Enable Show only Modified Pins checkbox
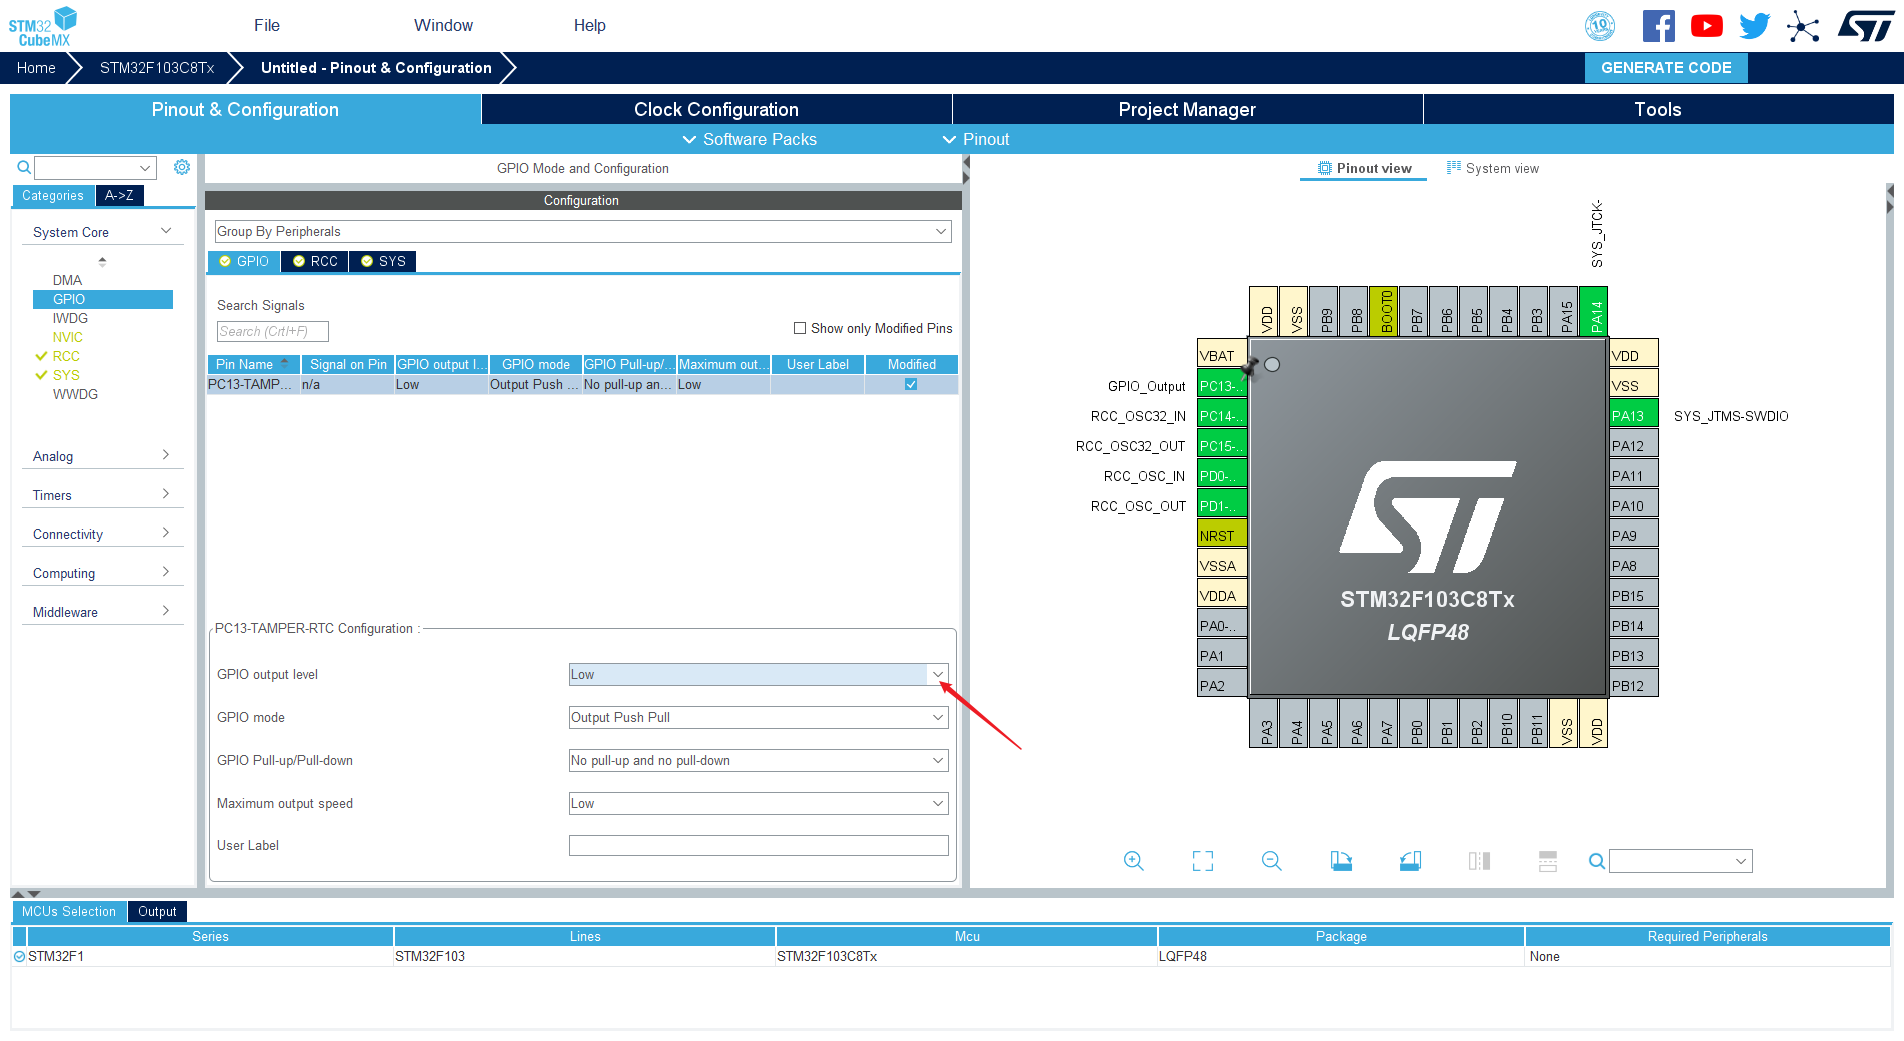 (800, 328)
